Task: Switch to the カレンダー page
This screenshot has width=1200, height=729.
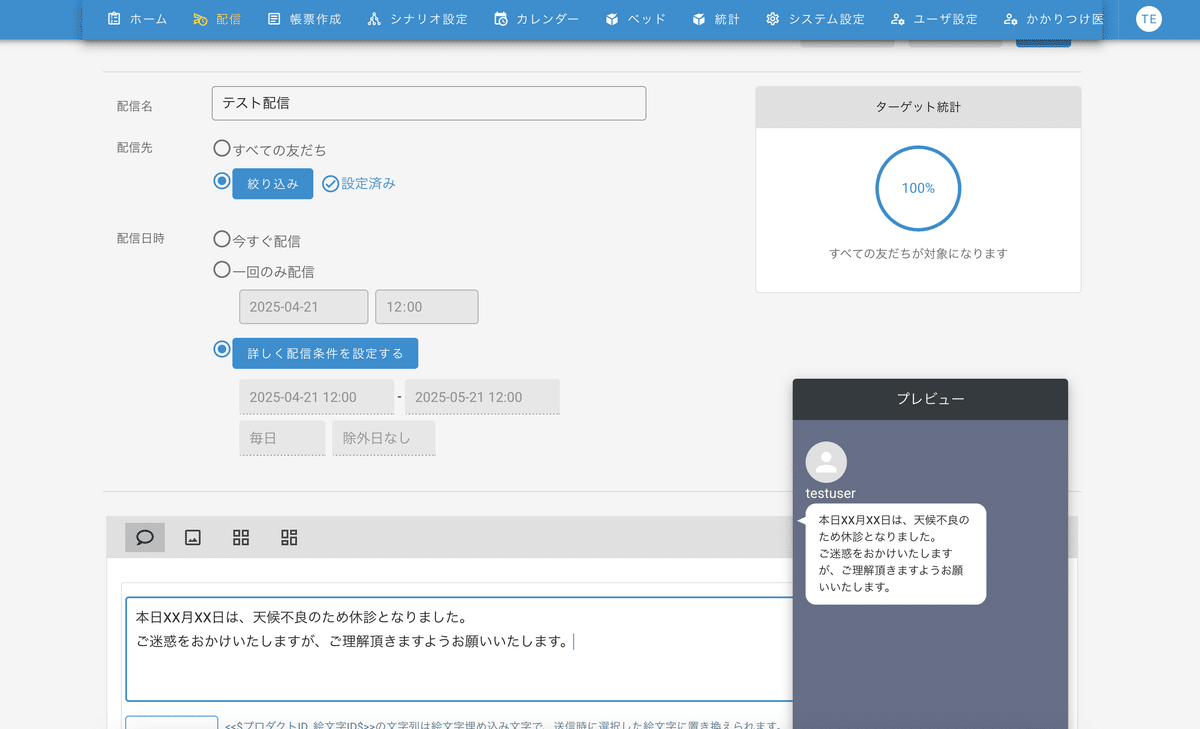Action: [x=535, y=19]
